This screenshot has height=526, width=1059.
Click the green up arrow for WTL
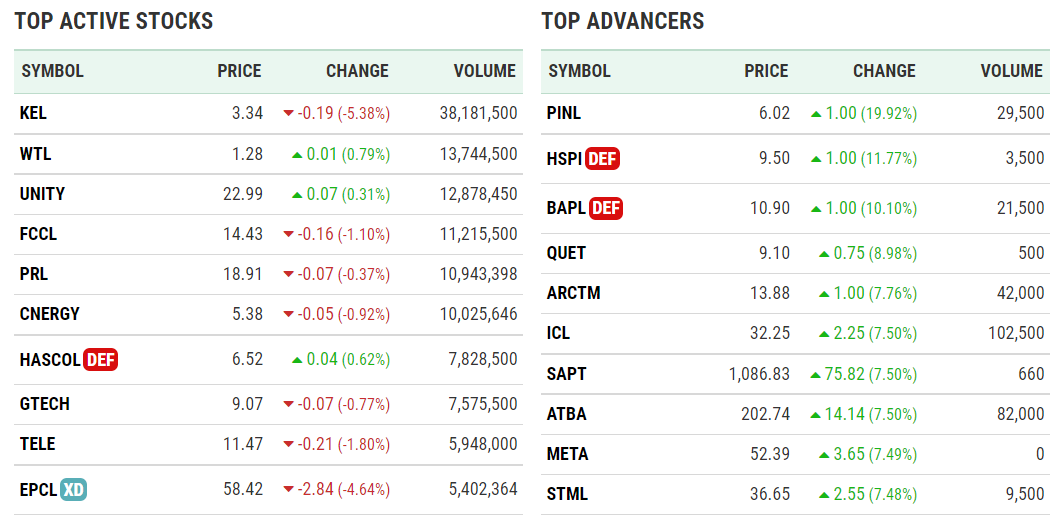[x=297, y=155]
